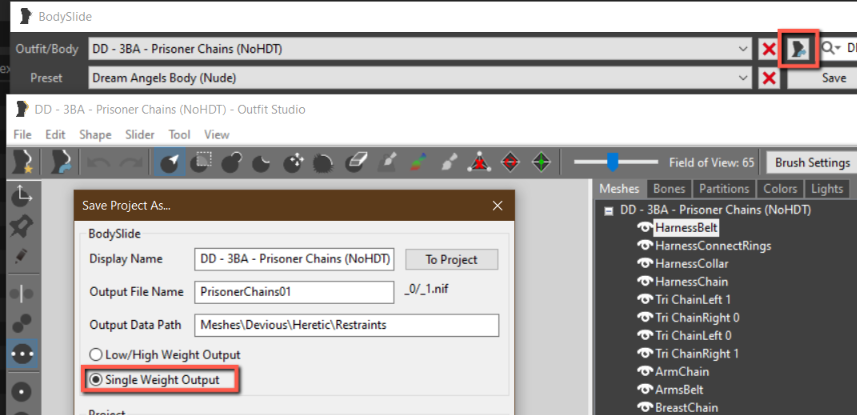The image size is (857, 415).
Task: Delete the outfit via red X beside Outfit/Body
Action: point(769,49)
